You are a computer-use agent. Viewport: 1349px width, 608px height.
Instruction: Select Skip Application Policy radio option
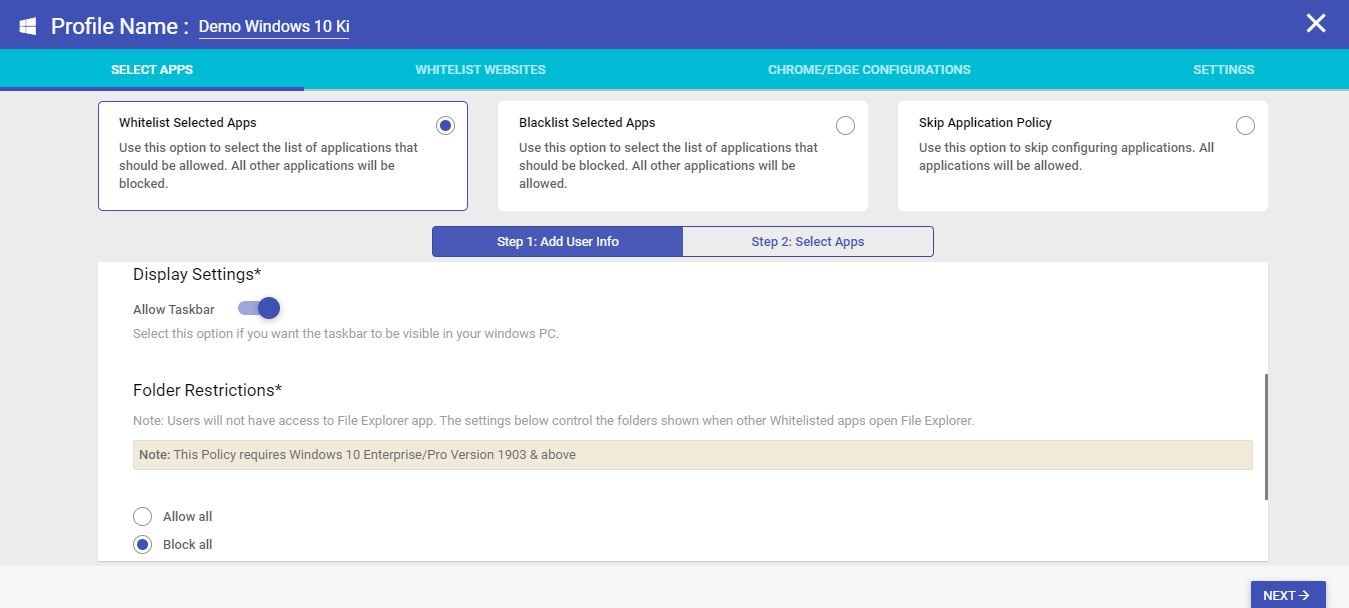[x=1245, y=125]
